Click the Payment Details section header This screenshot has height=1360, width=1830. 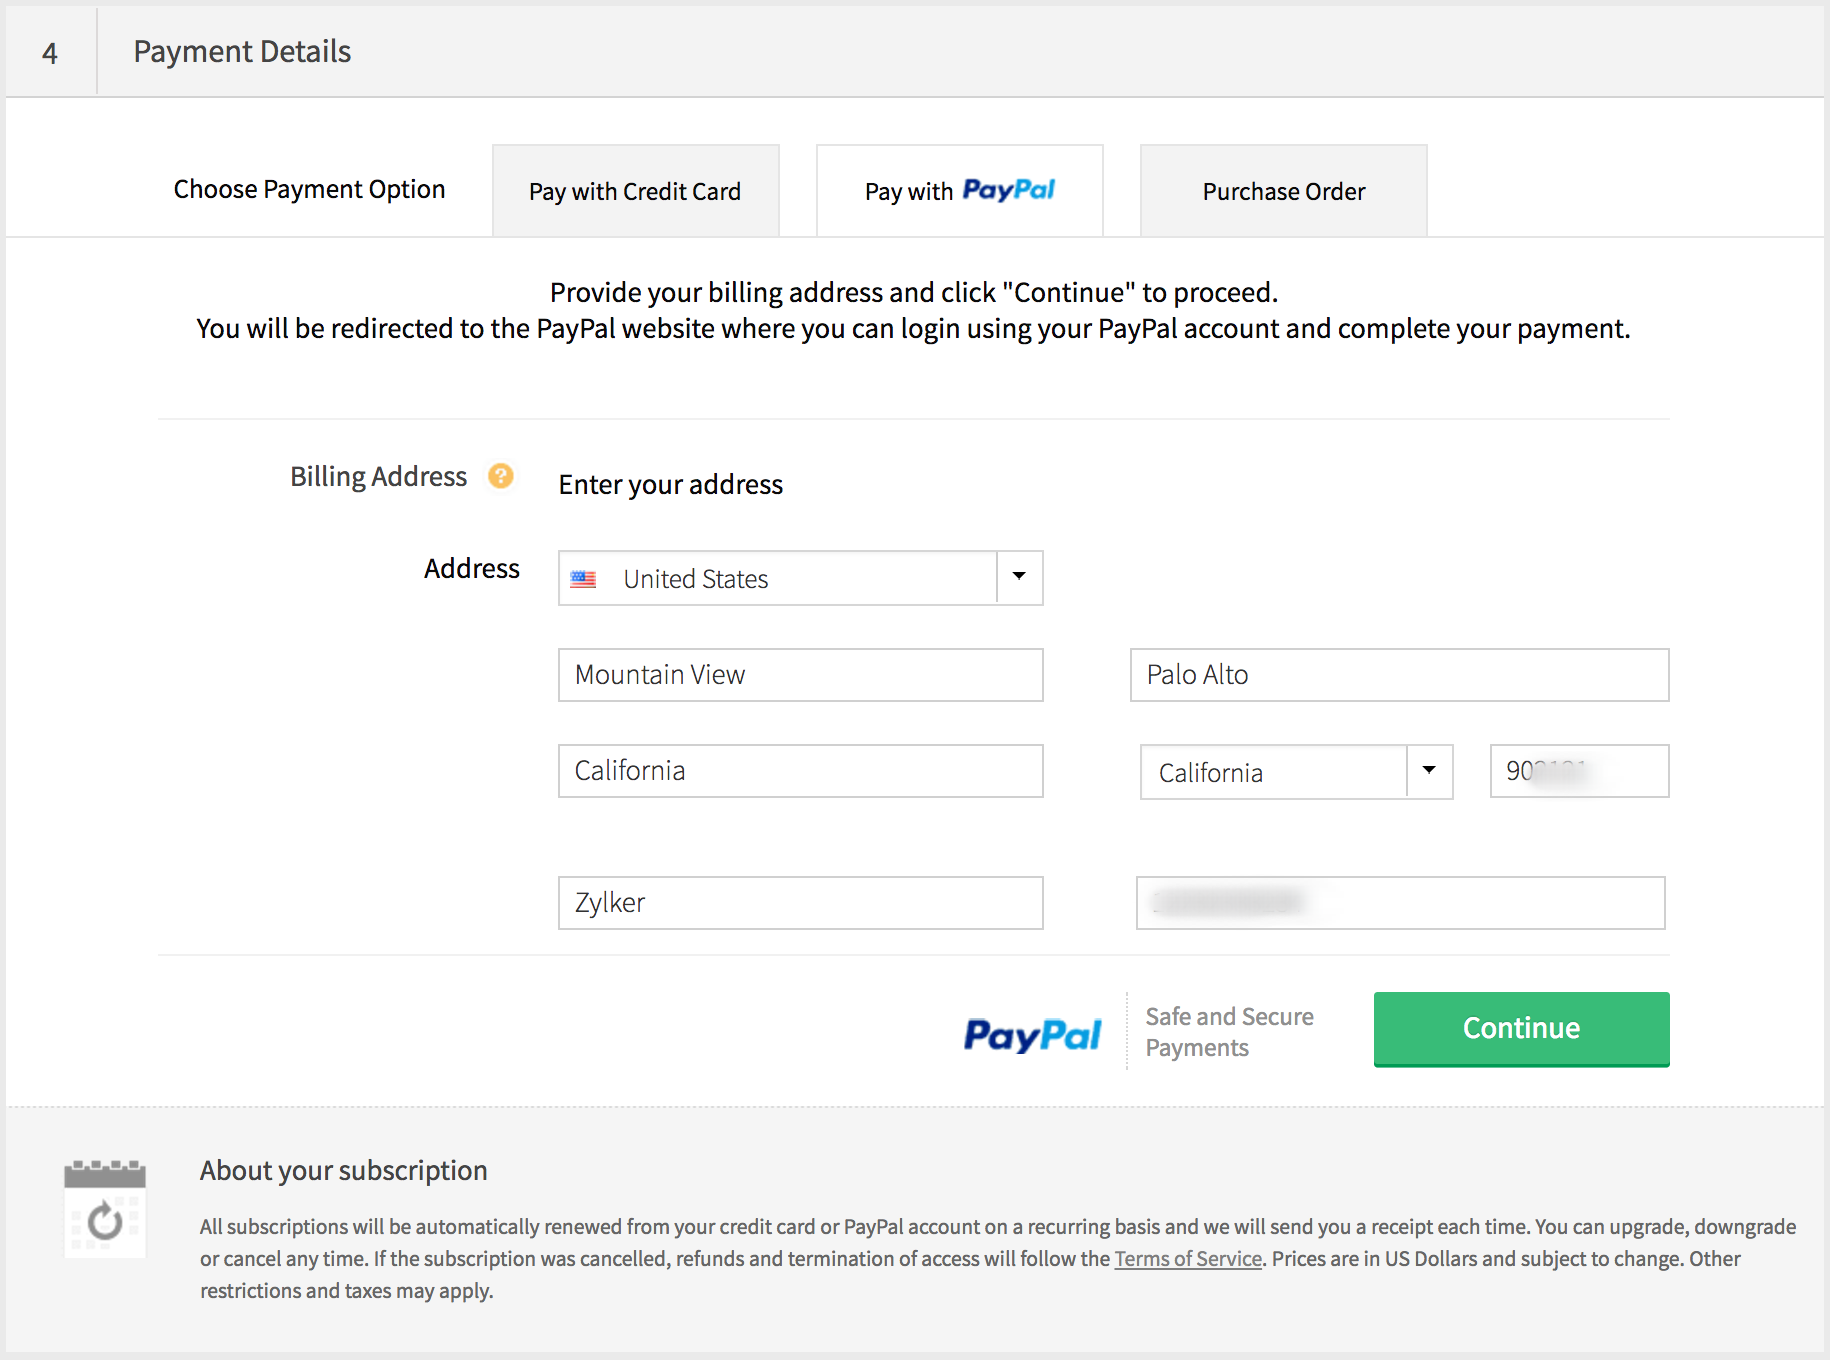[242, 52]
